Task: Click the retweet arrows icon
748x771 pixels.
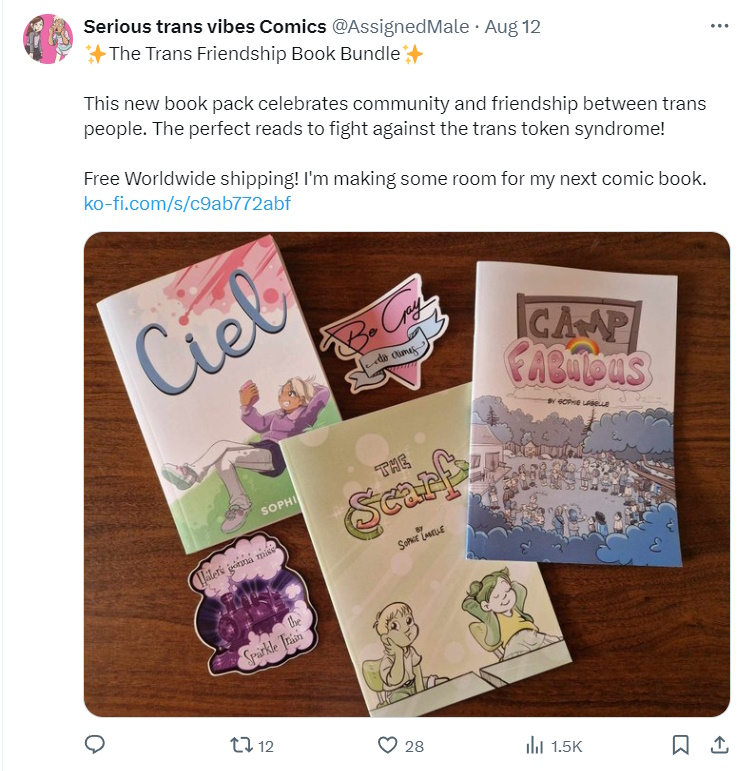Action: point(241,745)
